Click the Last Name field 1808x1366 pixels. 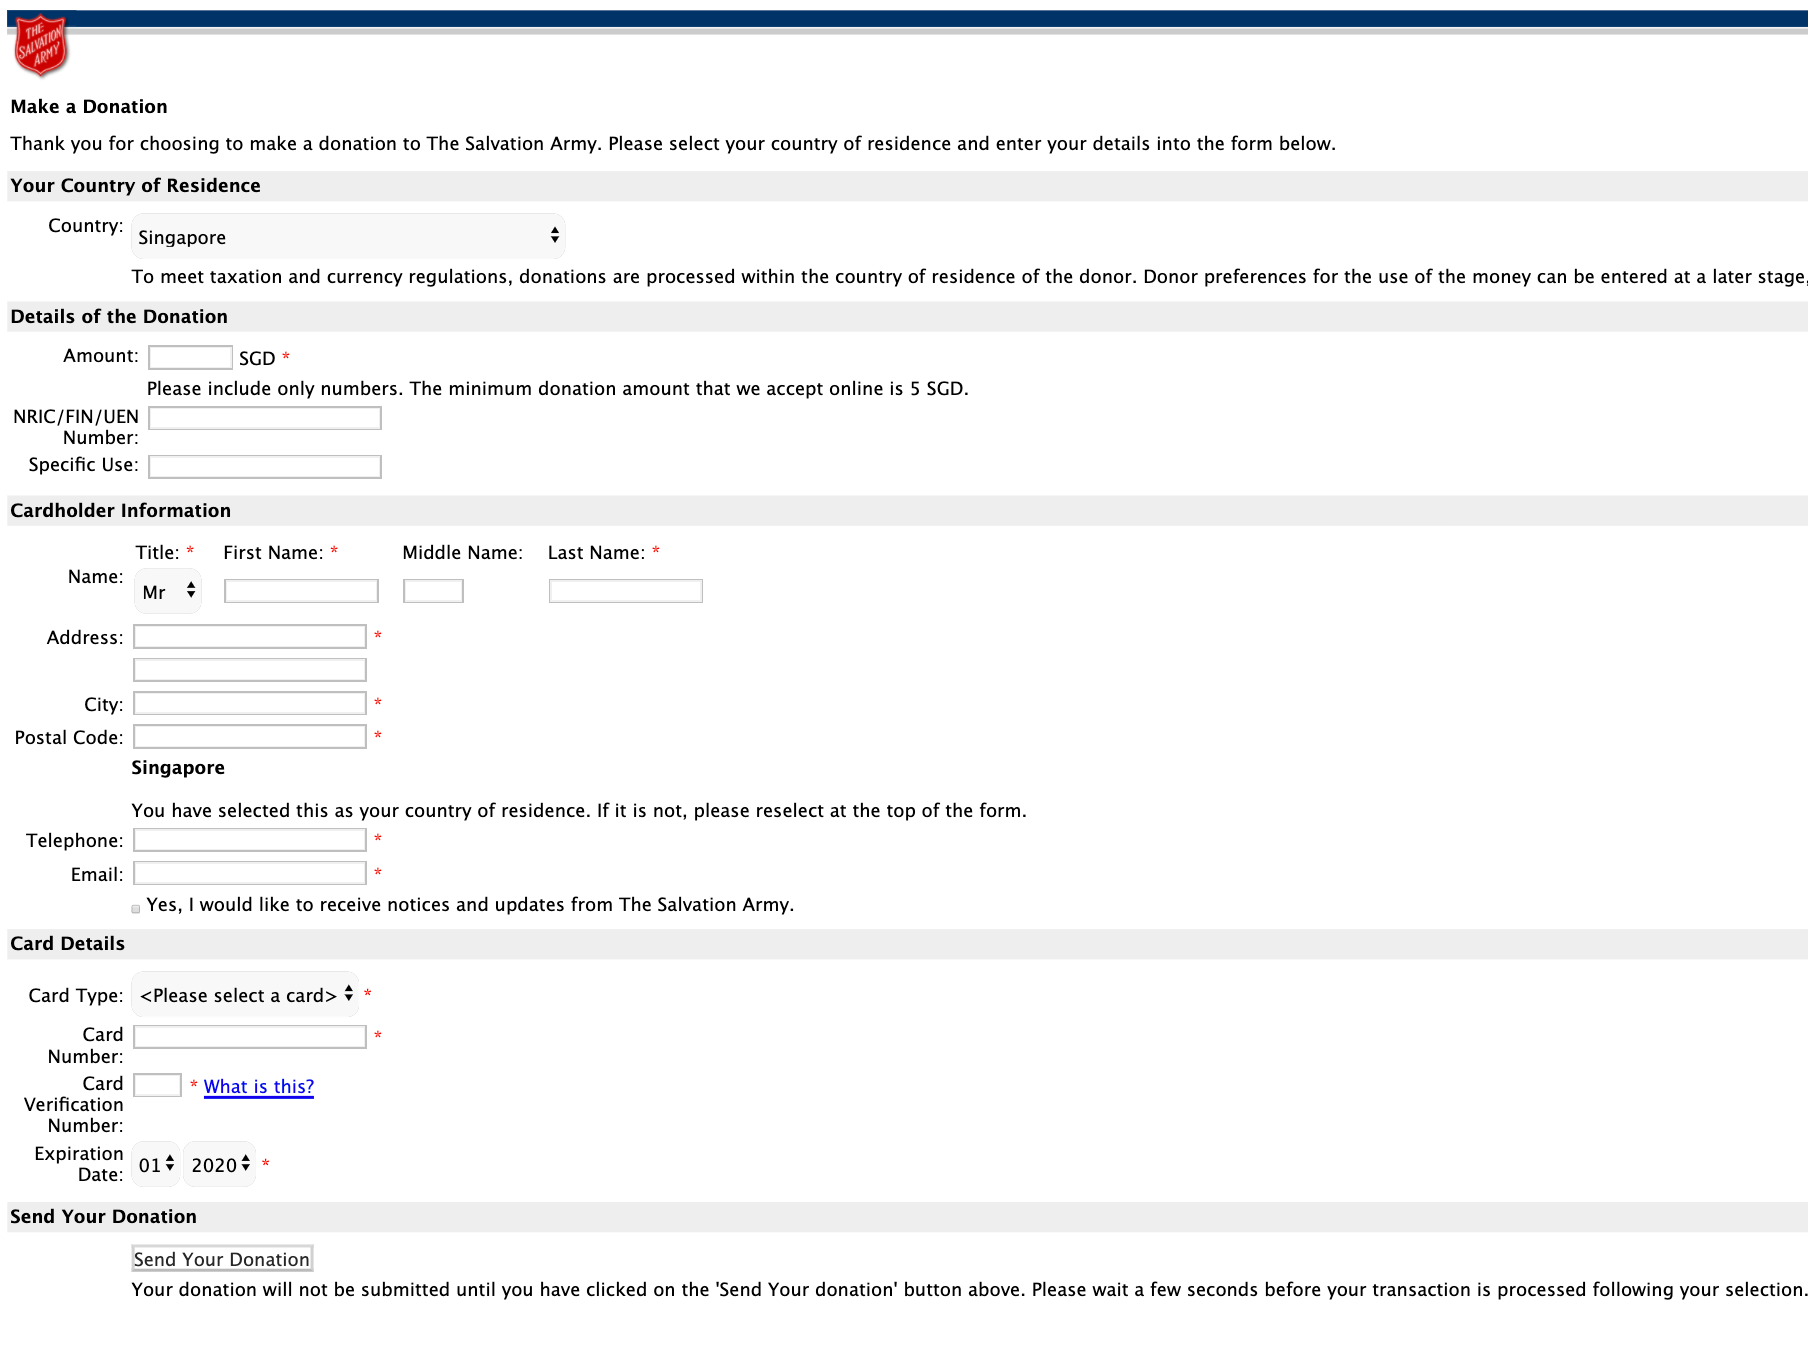tap(626, 591)
